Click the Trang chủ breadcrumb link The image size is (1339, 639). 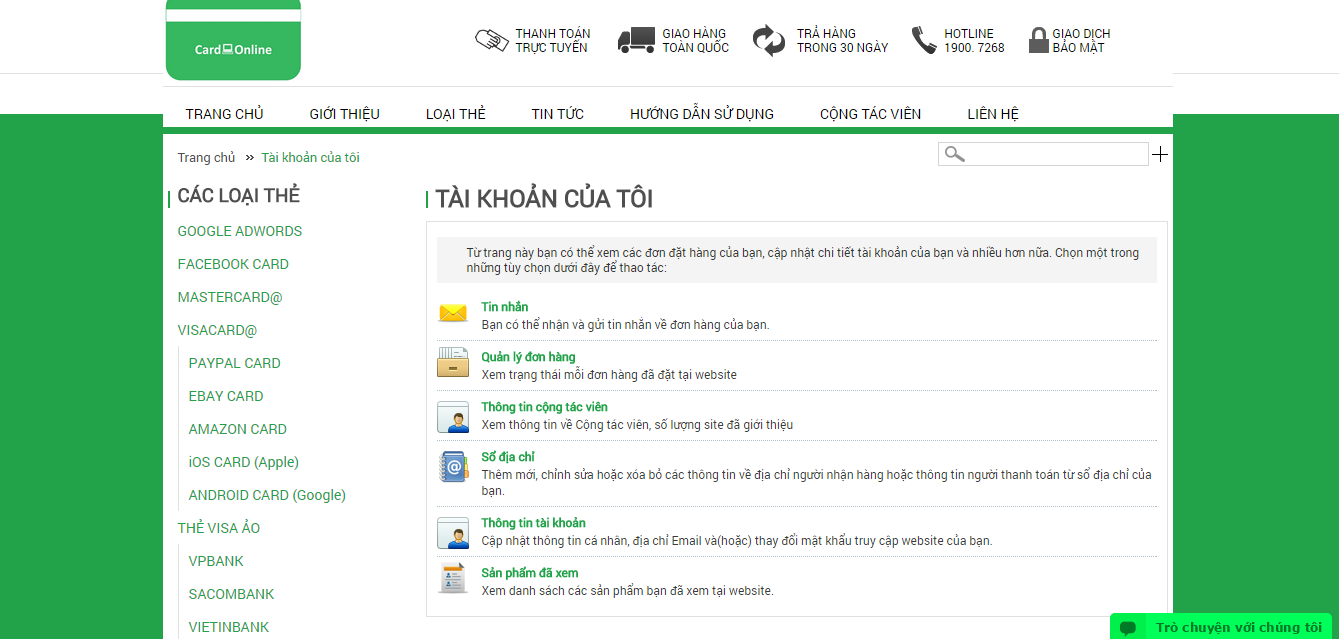207,158
